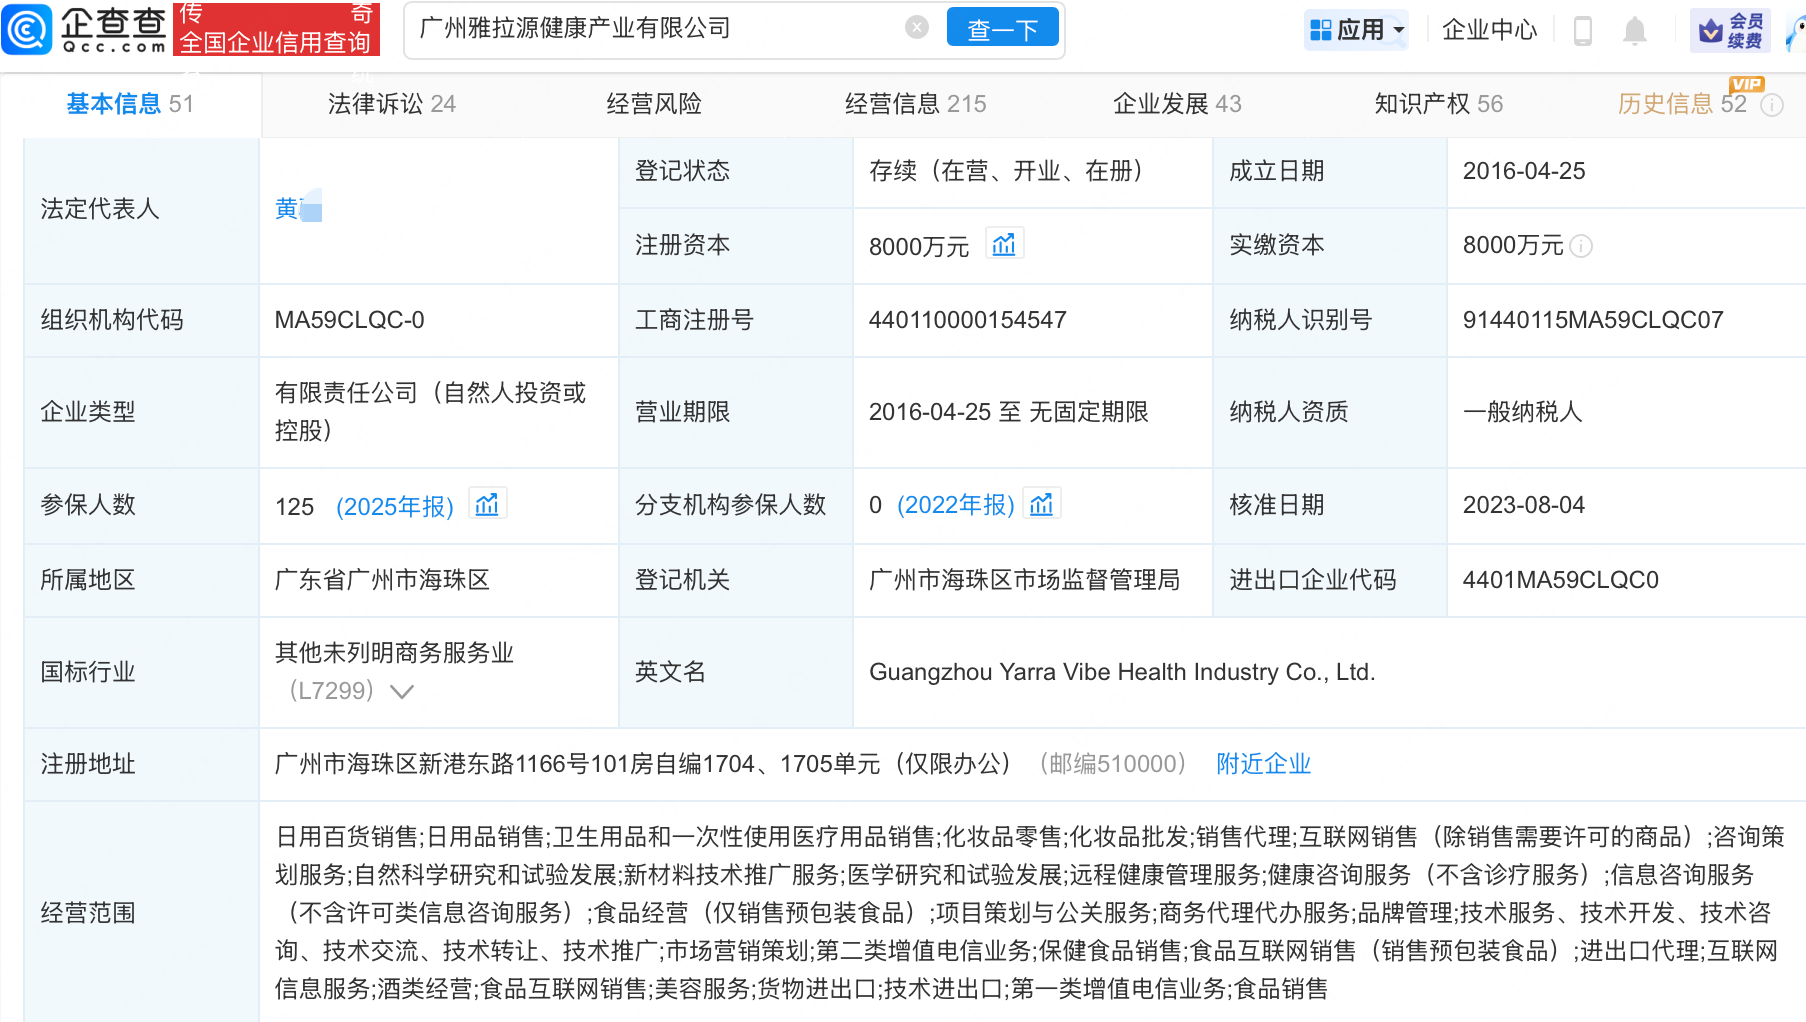Open the 应用 apps dropdown
The height and width of the screenshot is (1022, 1806).
click(1357, 30)
